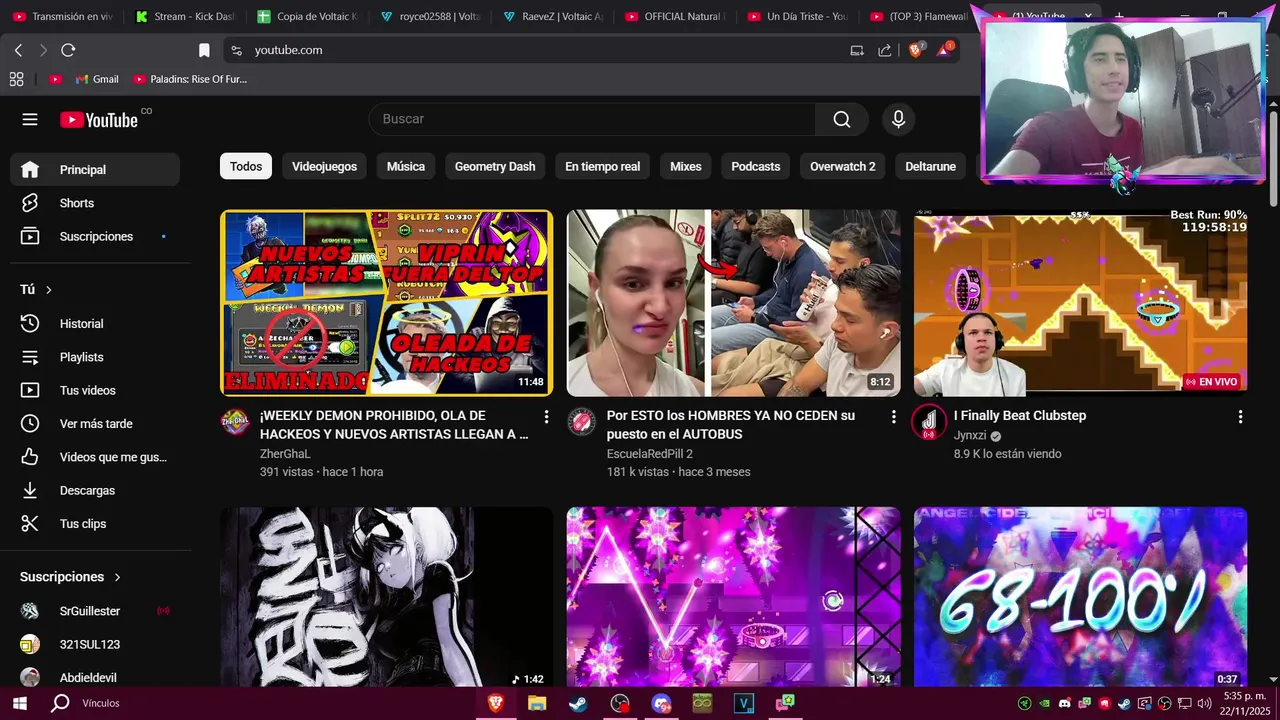Open the AUTOBUS men video thumbnail
The image size is (1280, 720).
[x=733, y=303]
